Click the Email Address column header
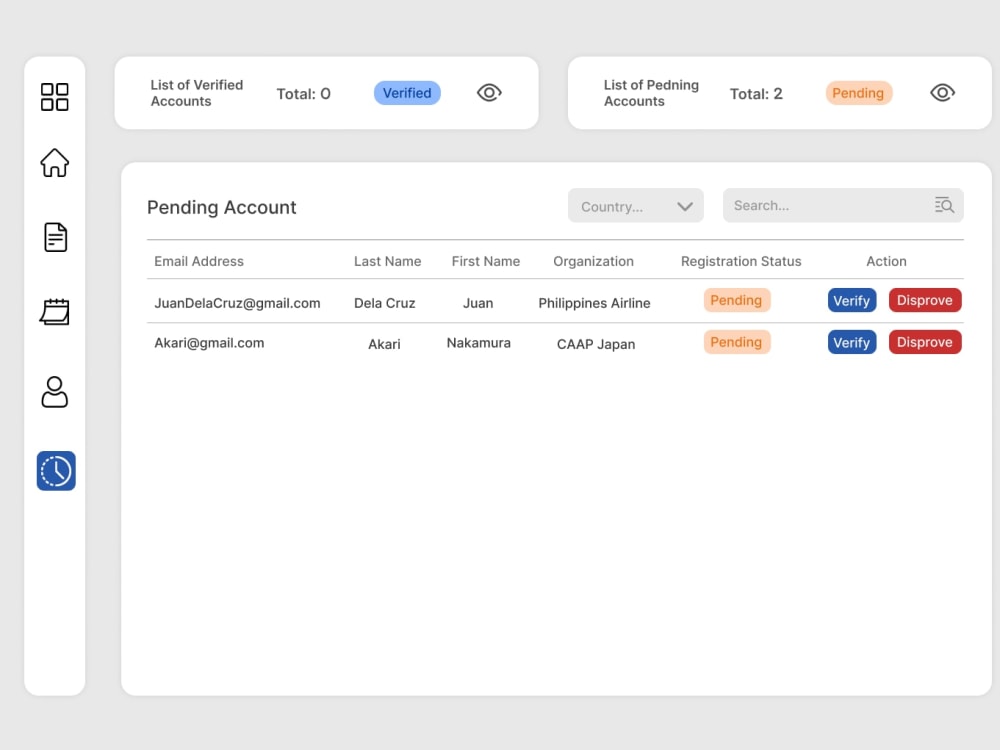The width and height of the screenshot is (1000, 750). pyautogui.click(x=199, y=261)
